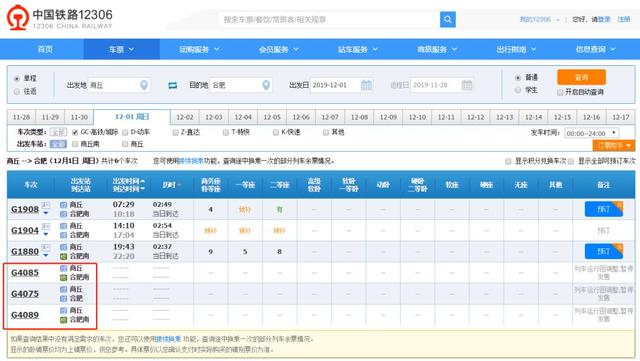Image resolution: width=640 pixels, height=361 pixels.
Task: Select the round-trip radio button
Action: tap(17, 91)
